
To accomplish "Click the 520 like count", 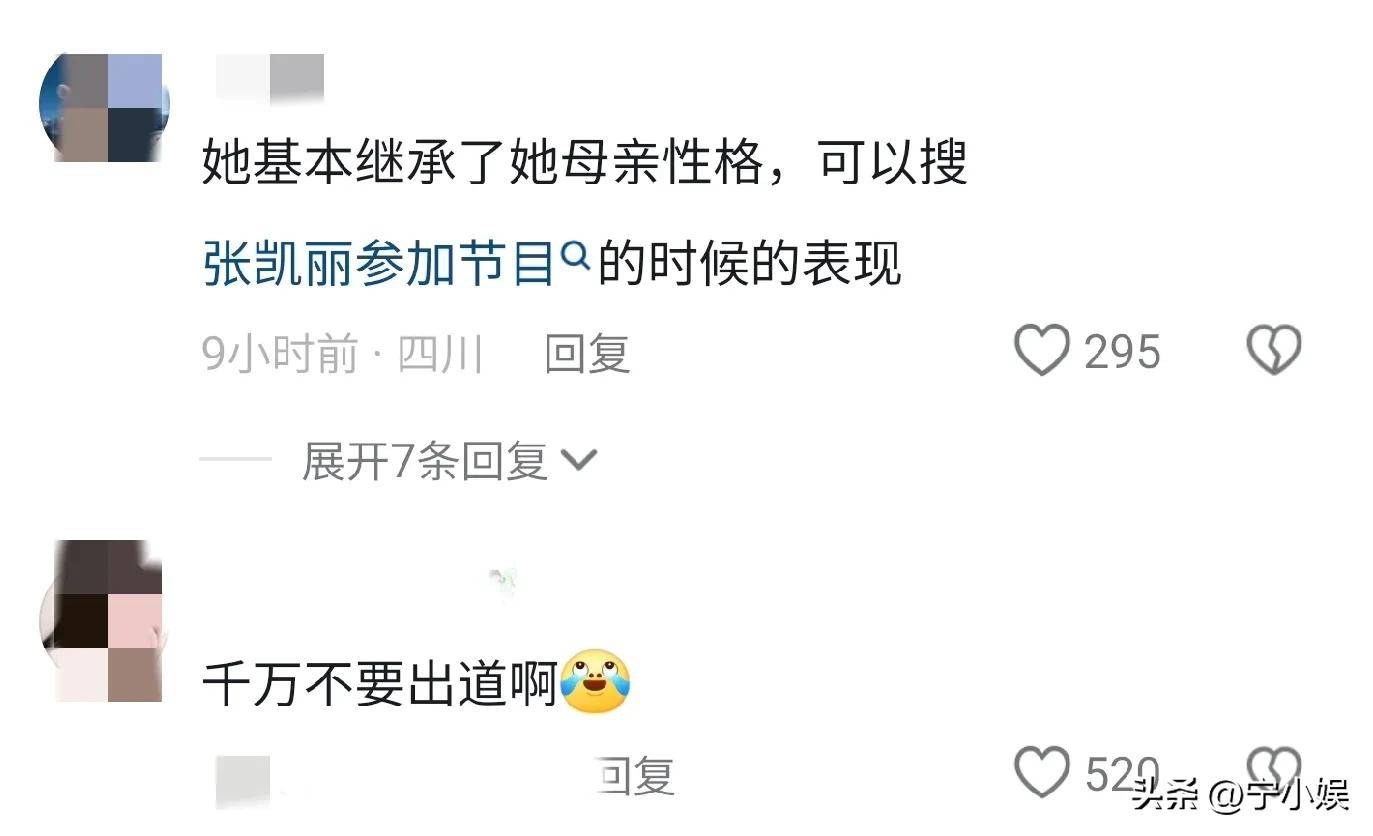I will pos(1122,774).
